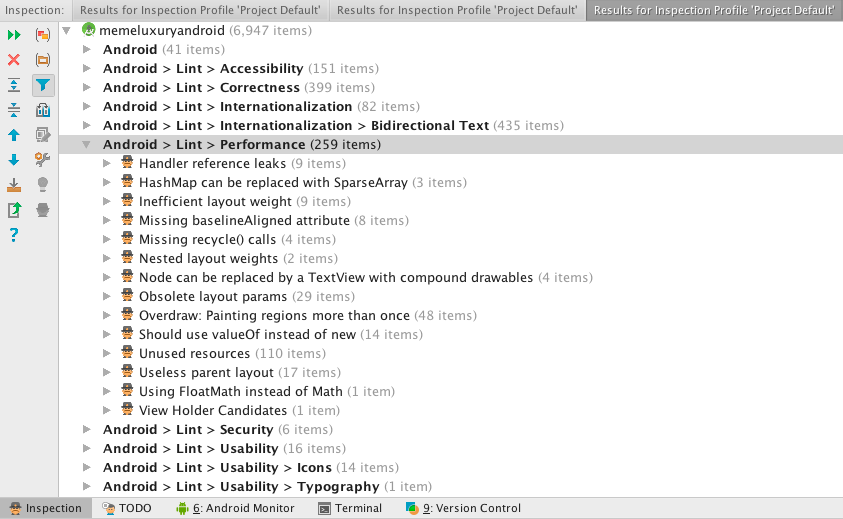843x519 pixels.
Task: Open the Android Monitor tool window
Action: 235,508
